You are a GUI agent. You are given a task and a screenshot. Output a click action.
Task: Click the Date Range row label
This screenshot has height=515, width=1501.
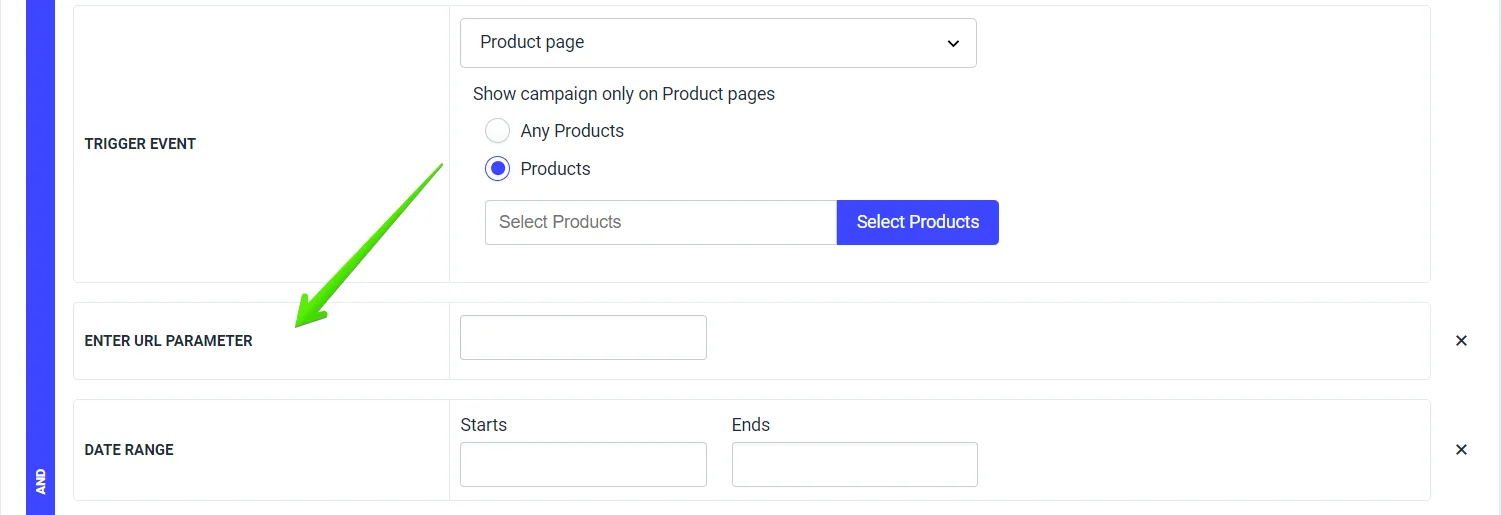129,450
